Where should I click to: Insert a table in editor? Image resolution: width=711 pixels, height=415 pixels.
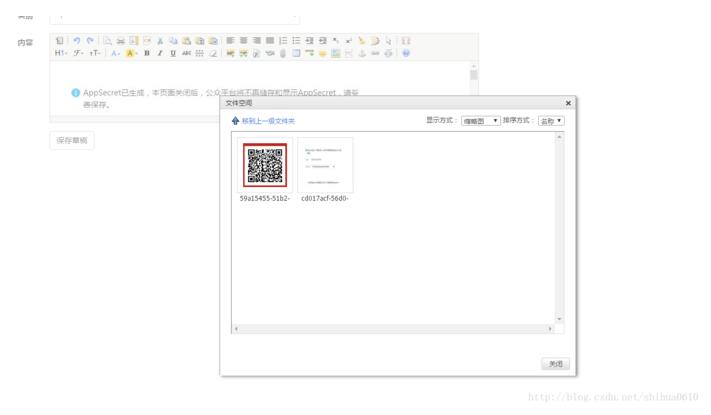[296, 53]
